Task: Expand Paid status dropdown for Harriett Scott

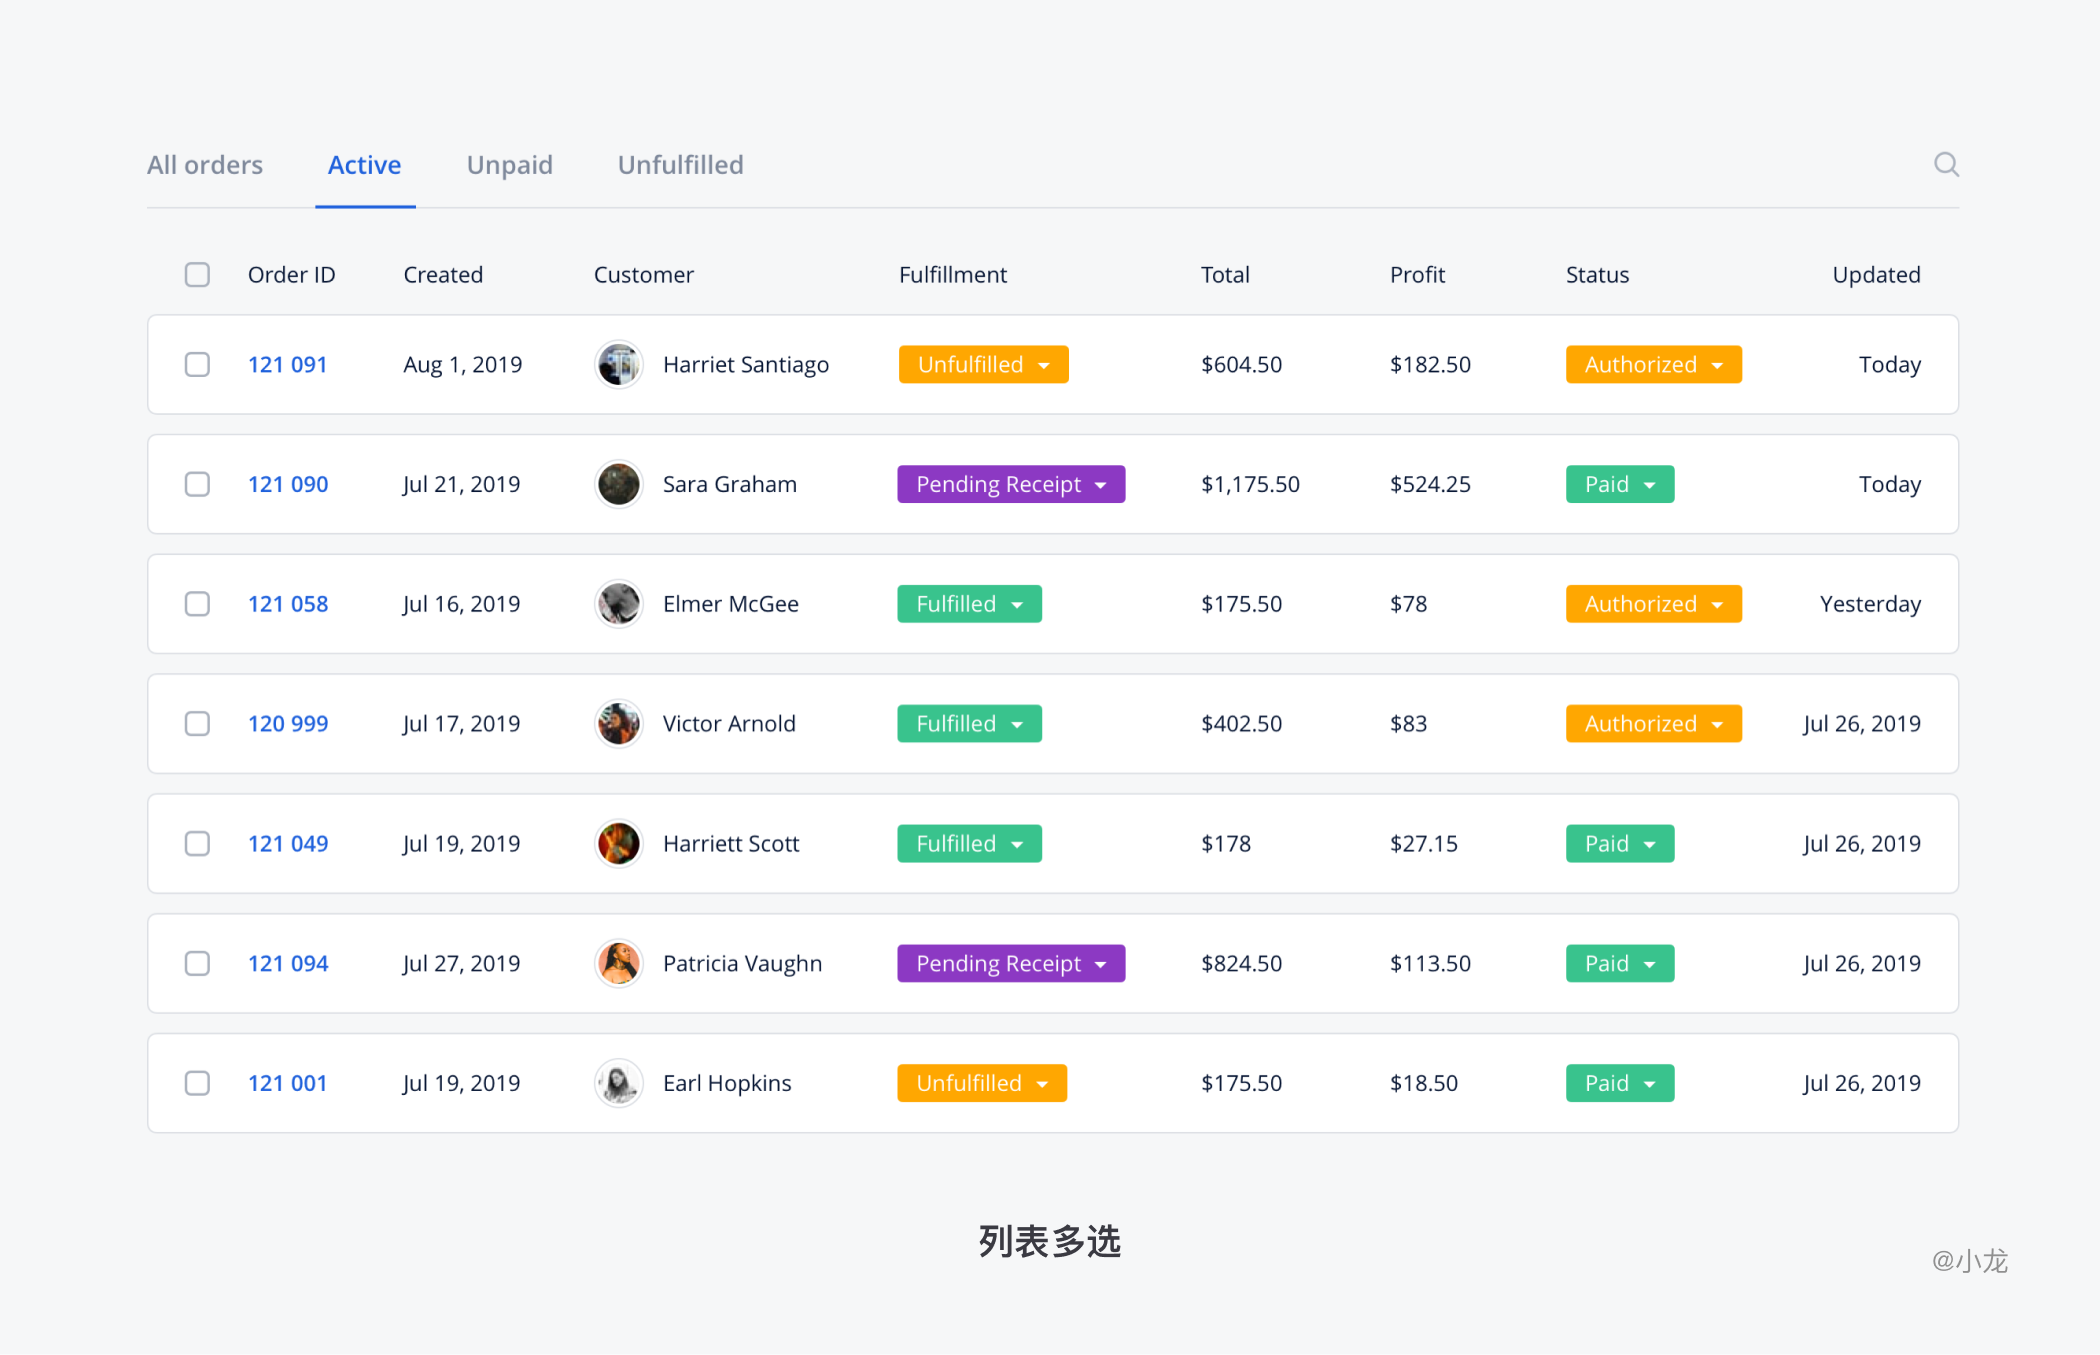Action: click(x=1619, y=844)
